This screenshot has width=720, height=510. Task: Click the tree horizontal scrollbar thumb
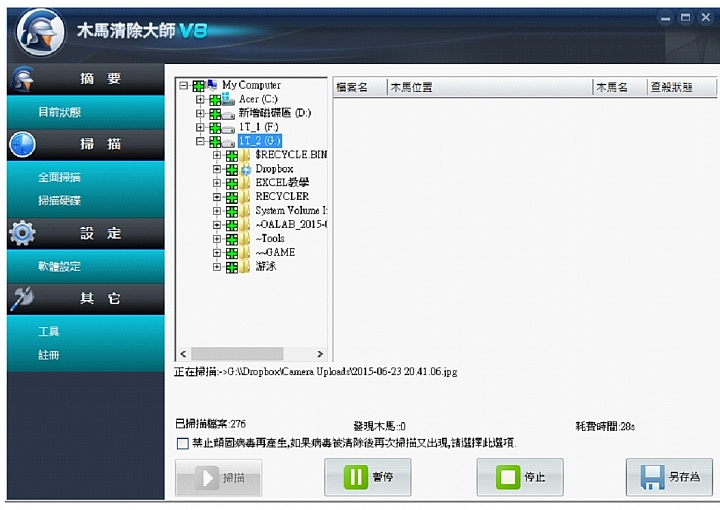point(237,354)
